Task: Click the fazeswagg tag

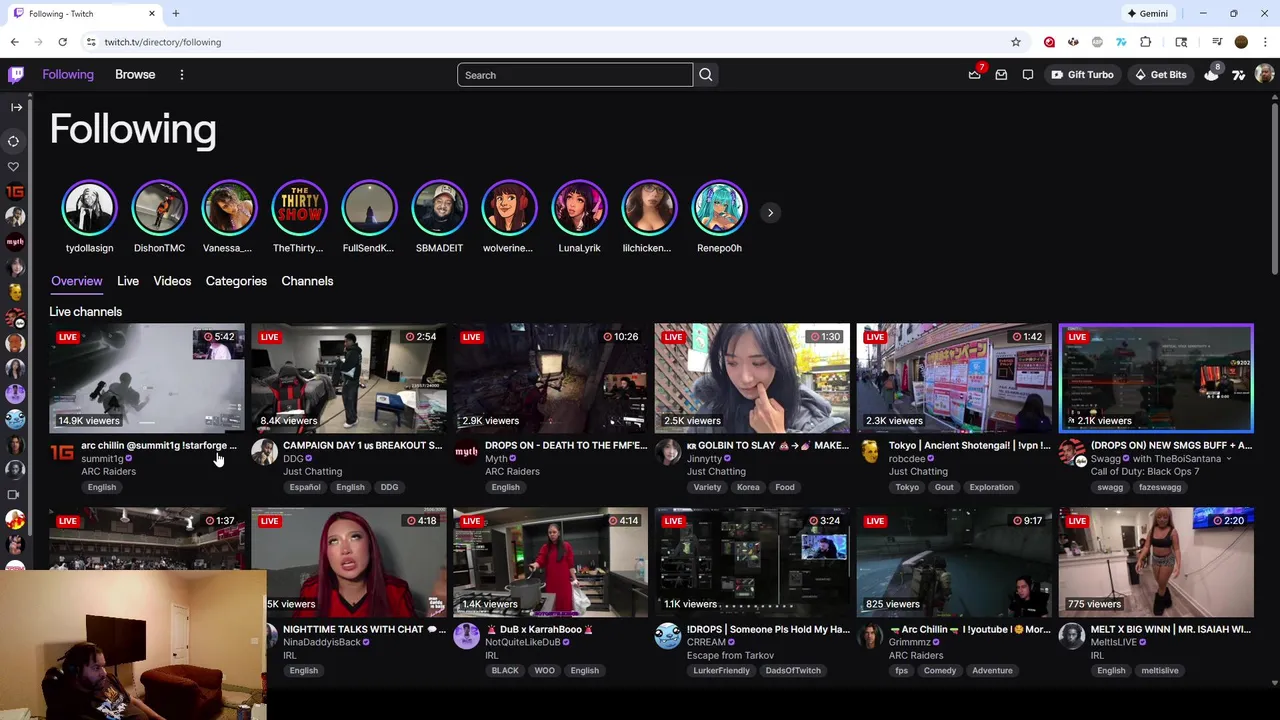Action: tap(1160, 487)
